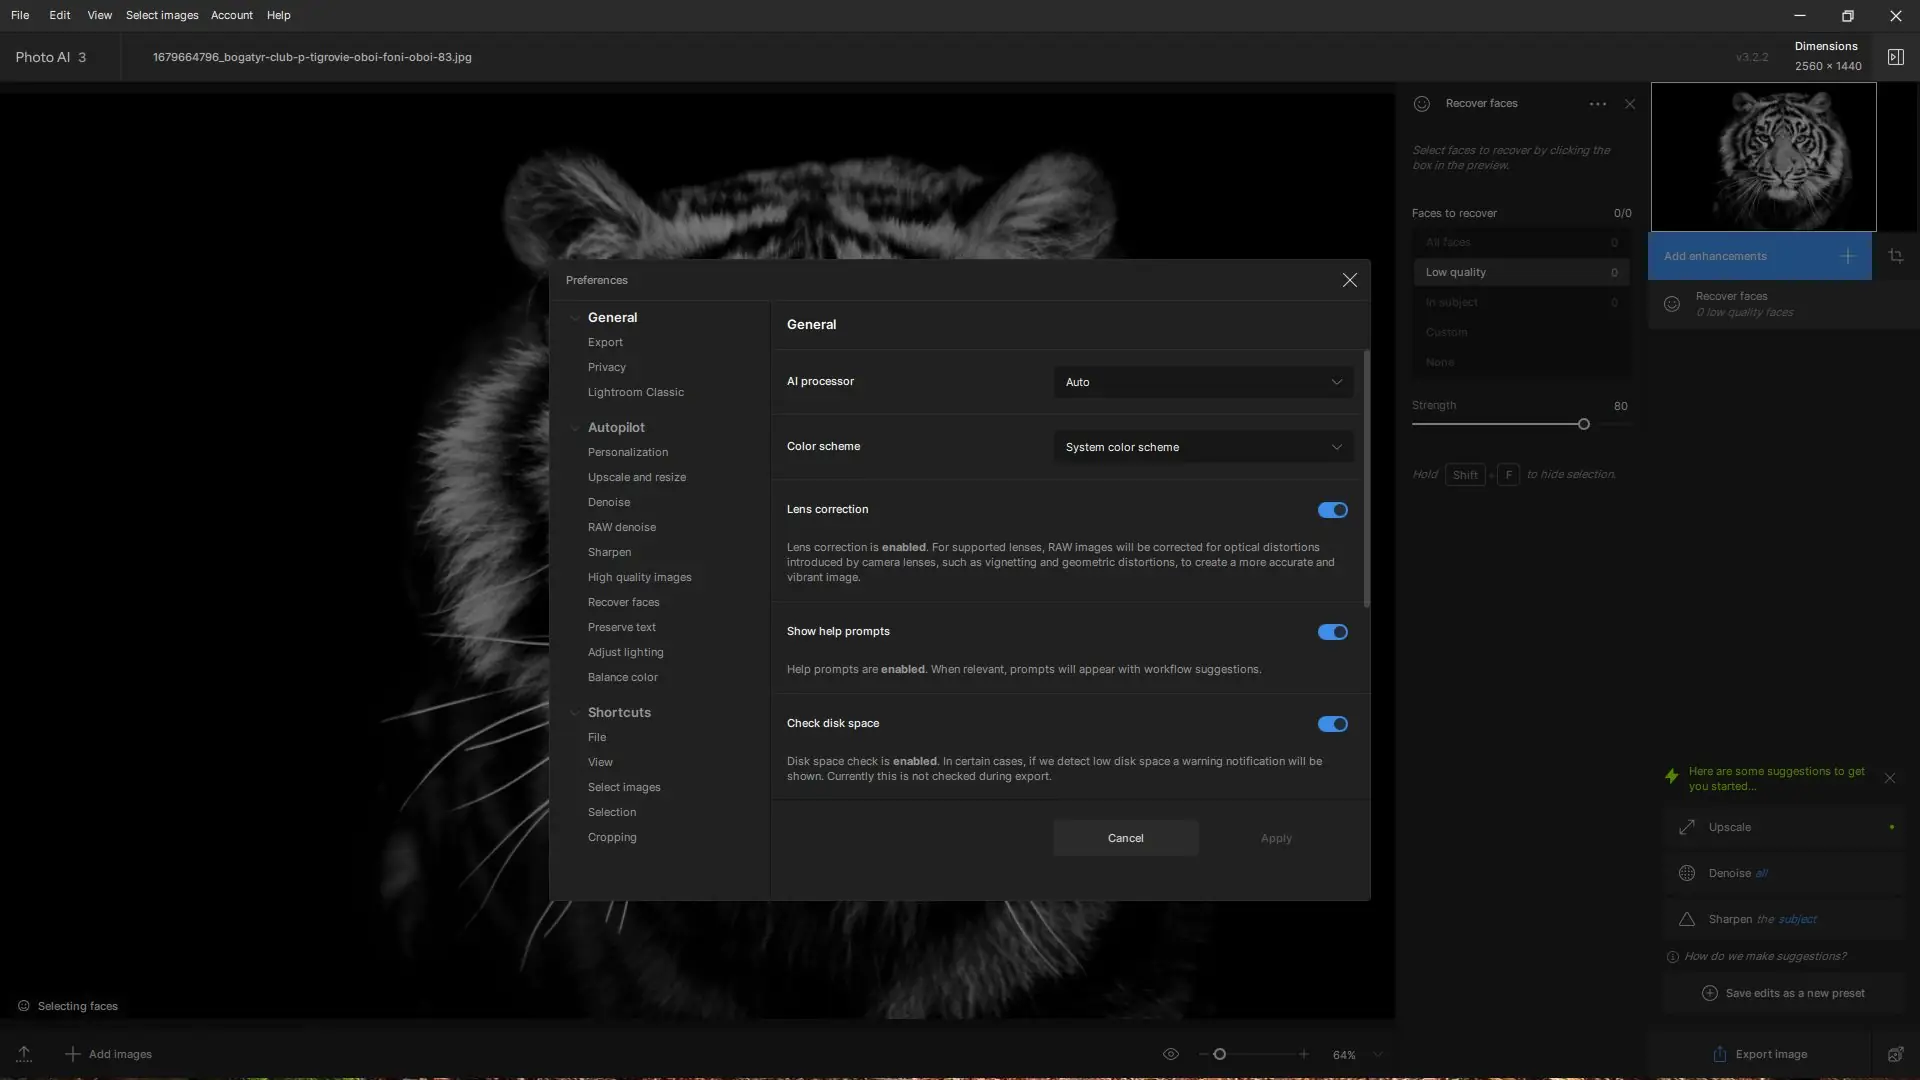Disable the Lens correction toggle
The image size is (1920, 1080).
click(1332, 510)
